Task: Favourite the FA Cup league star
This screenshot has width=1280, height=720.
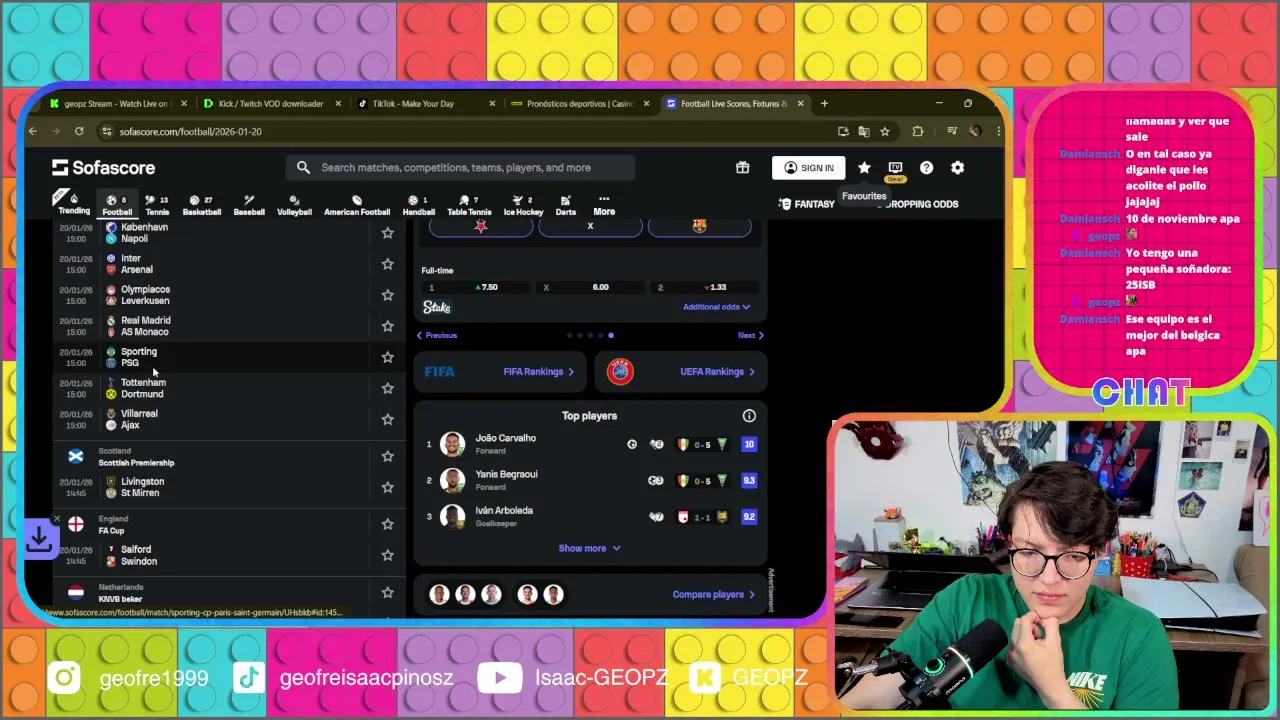Action: pos(387,524)
